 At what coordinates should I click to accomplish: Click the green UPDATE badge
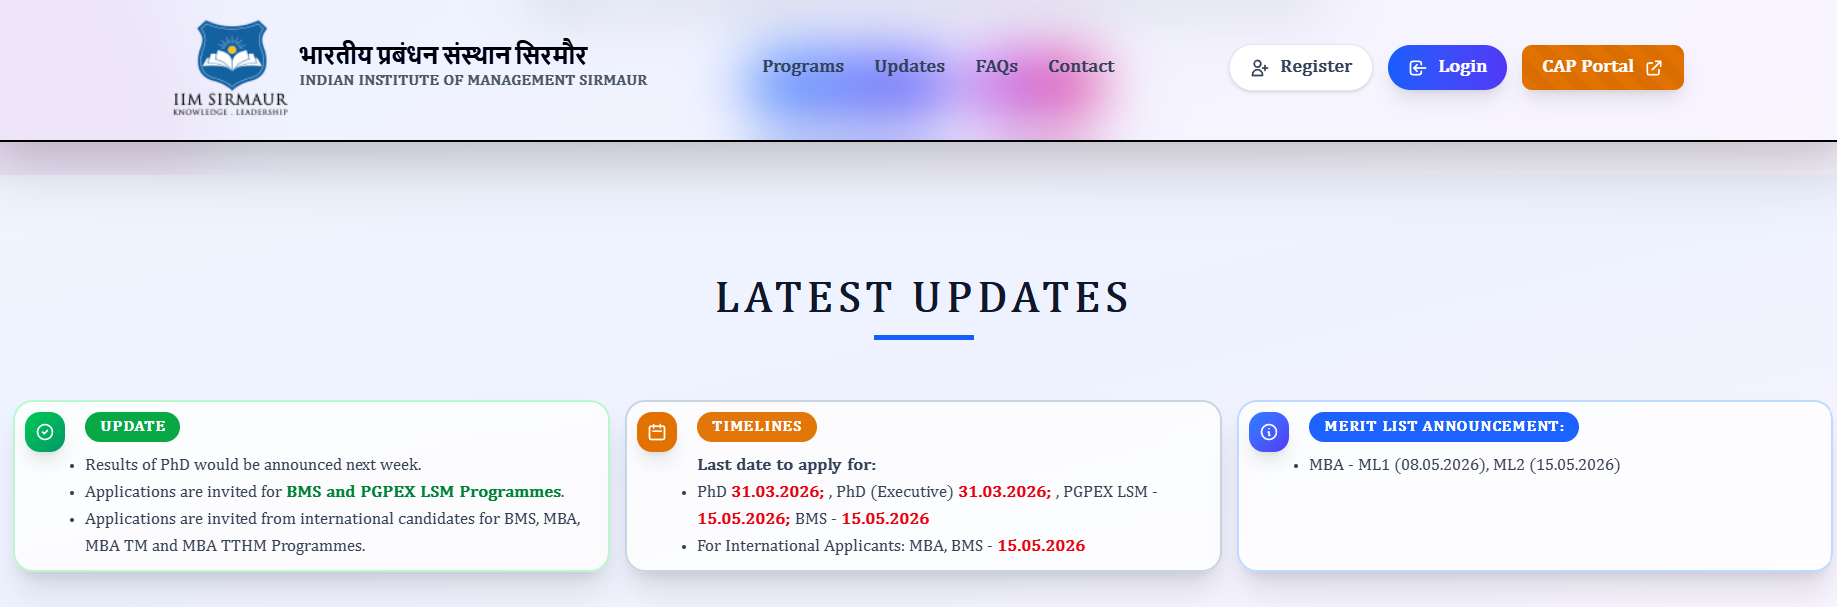point(133,427)
